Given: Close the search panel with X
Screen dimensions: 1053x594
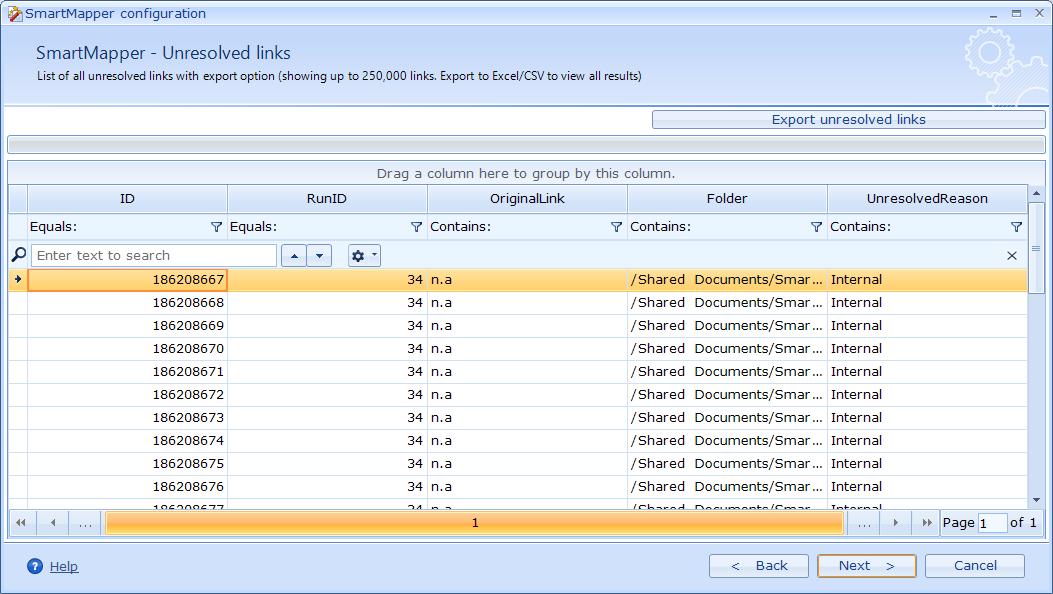Looking at the screenshot, I should (1012, 255).
